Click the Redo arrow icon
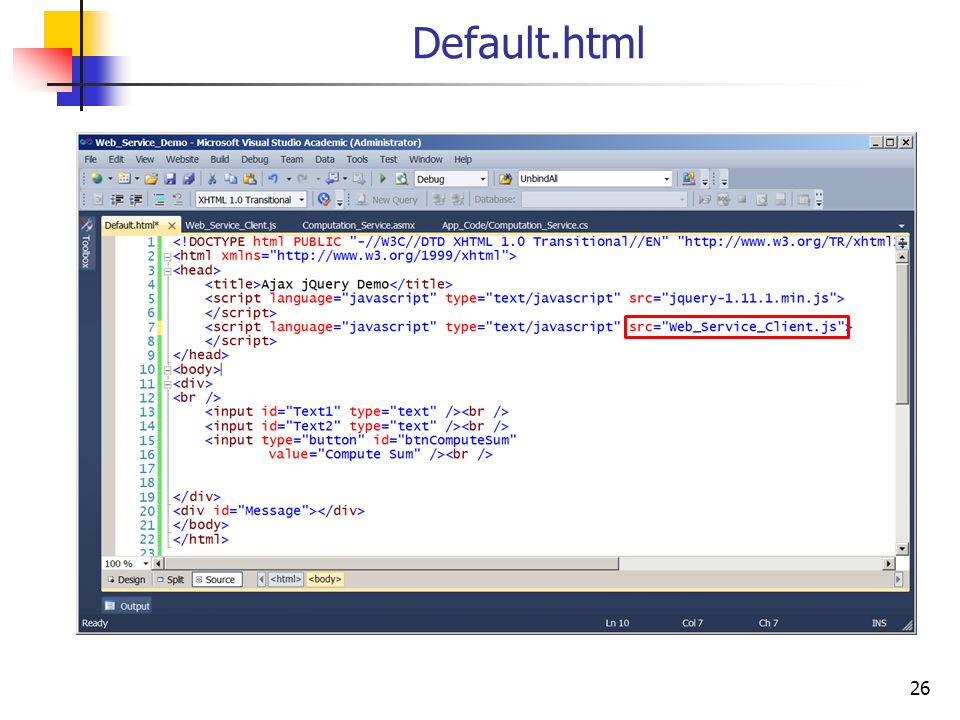Image resolution: width=960 pixels, height=720 pixels. tap(302, 179)
